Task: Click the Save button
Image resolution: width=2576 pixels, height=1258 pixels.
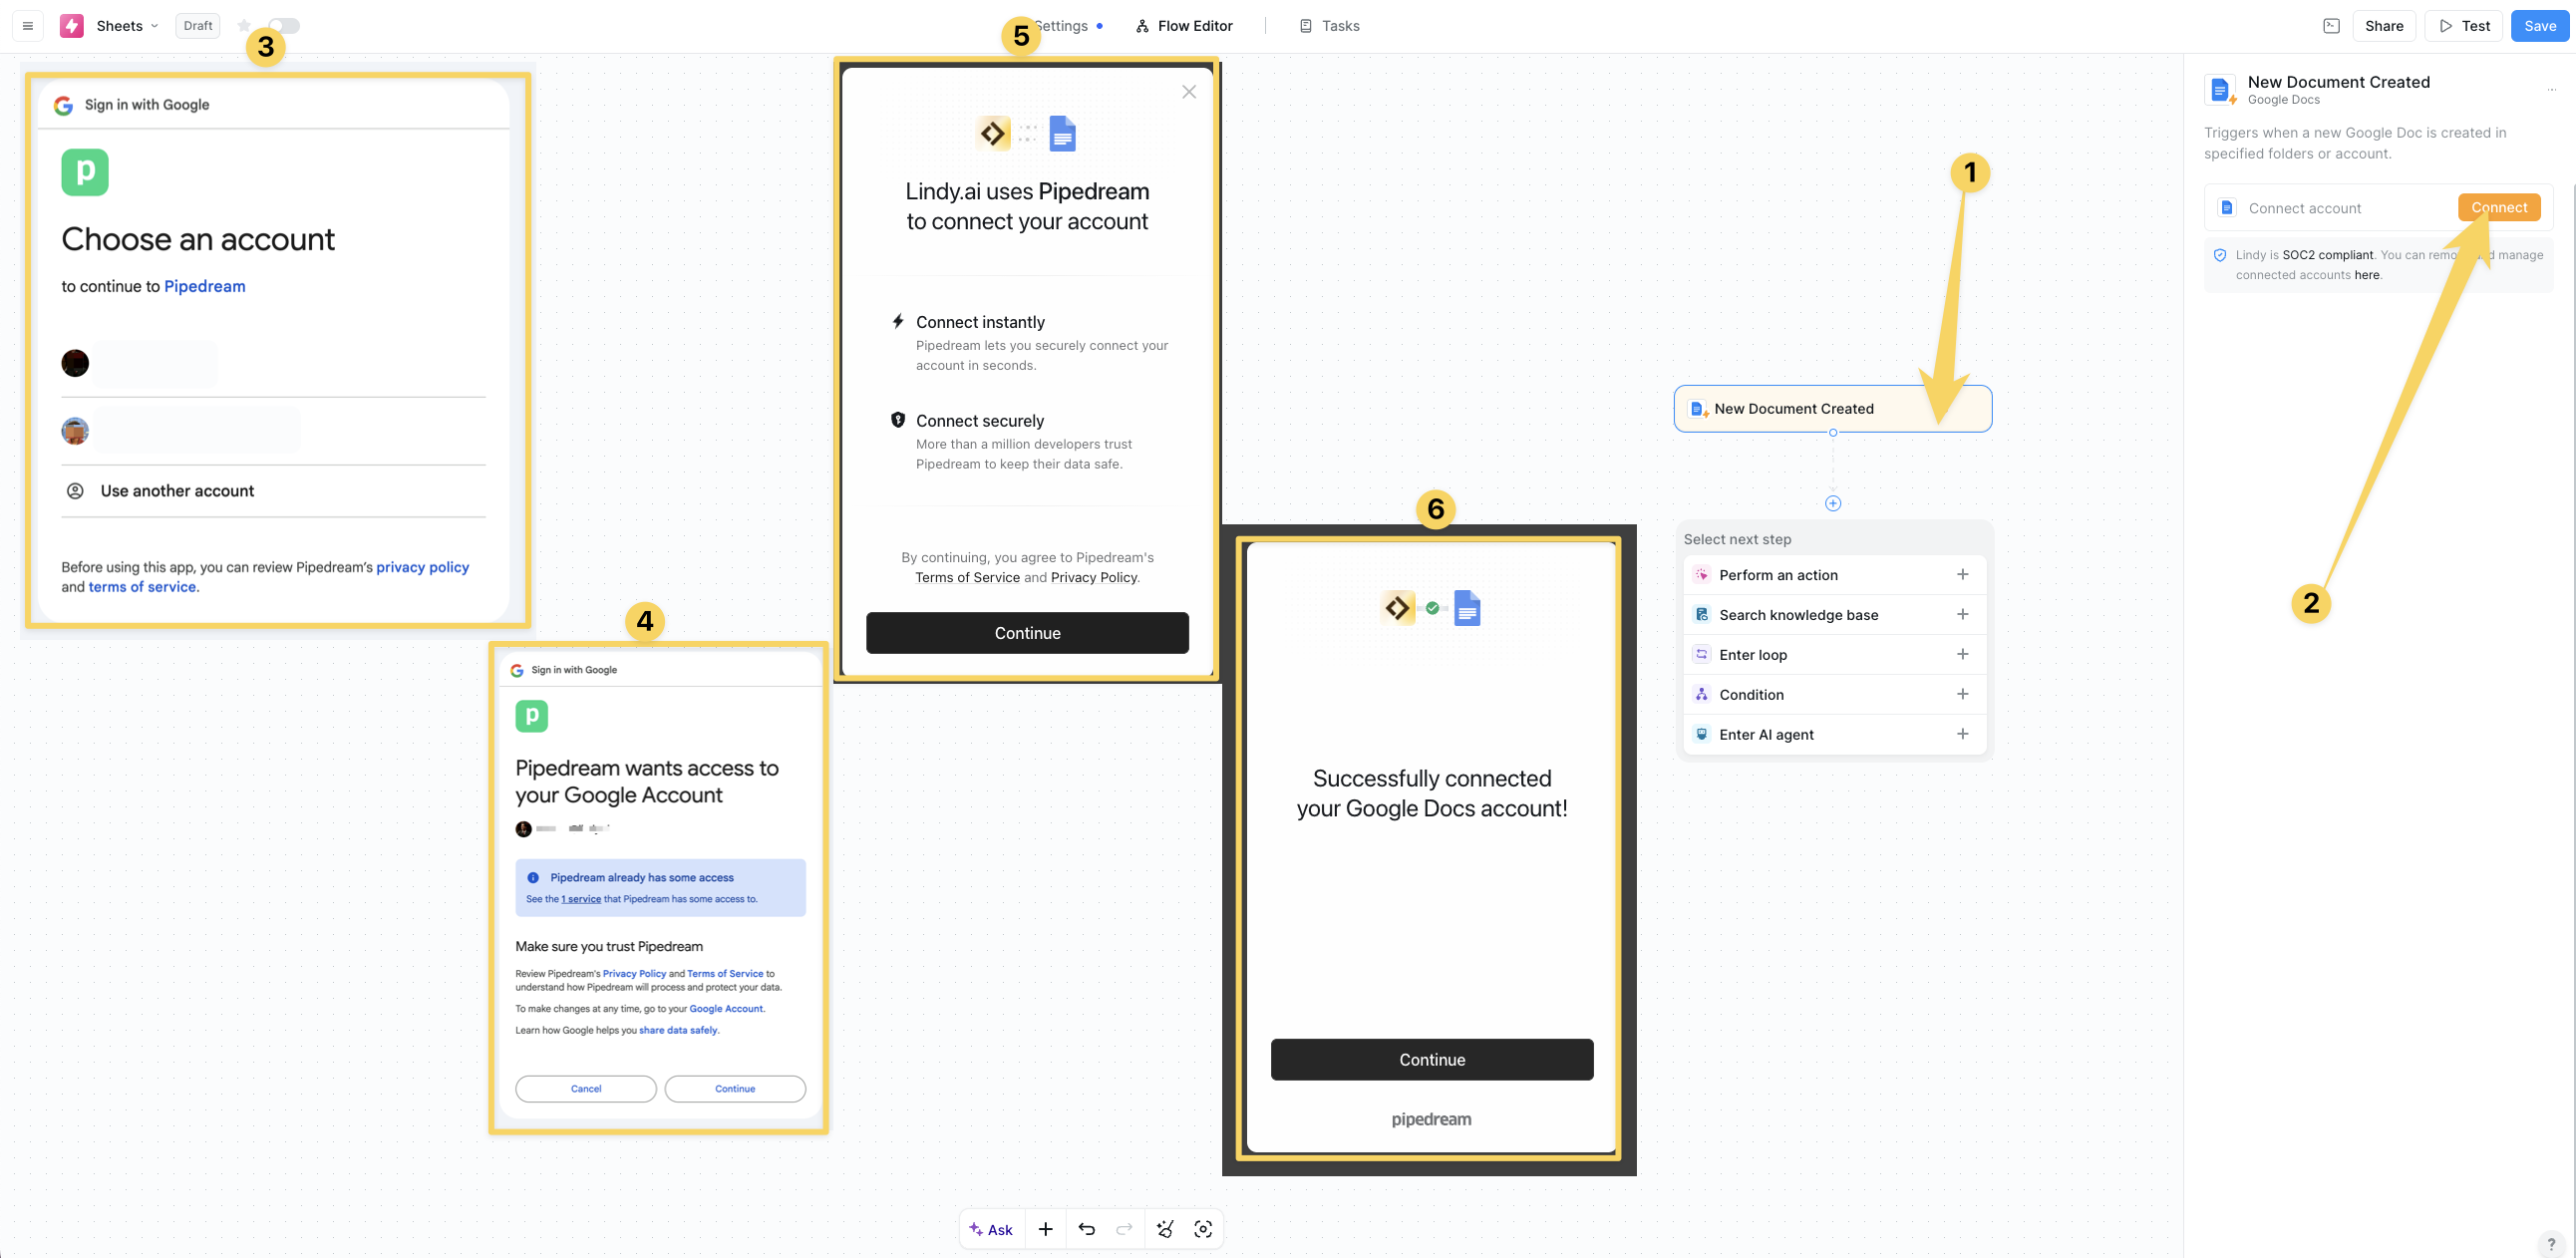Action: tap(2539, 26)
